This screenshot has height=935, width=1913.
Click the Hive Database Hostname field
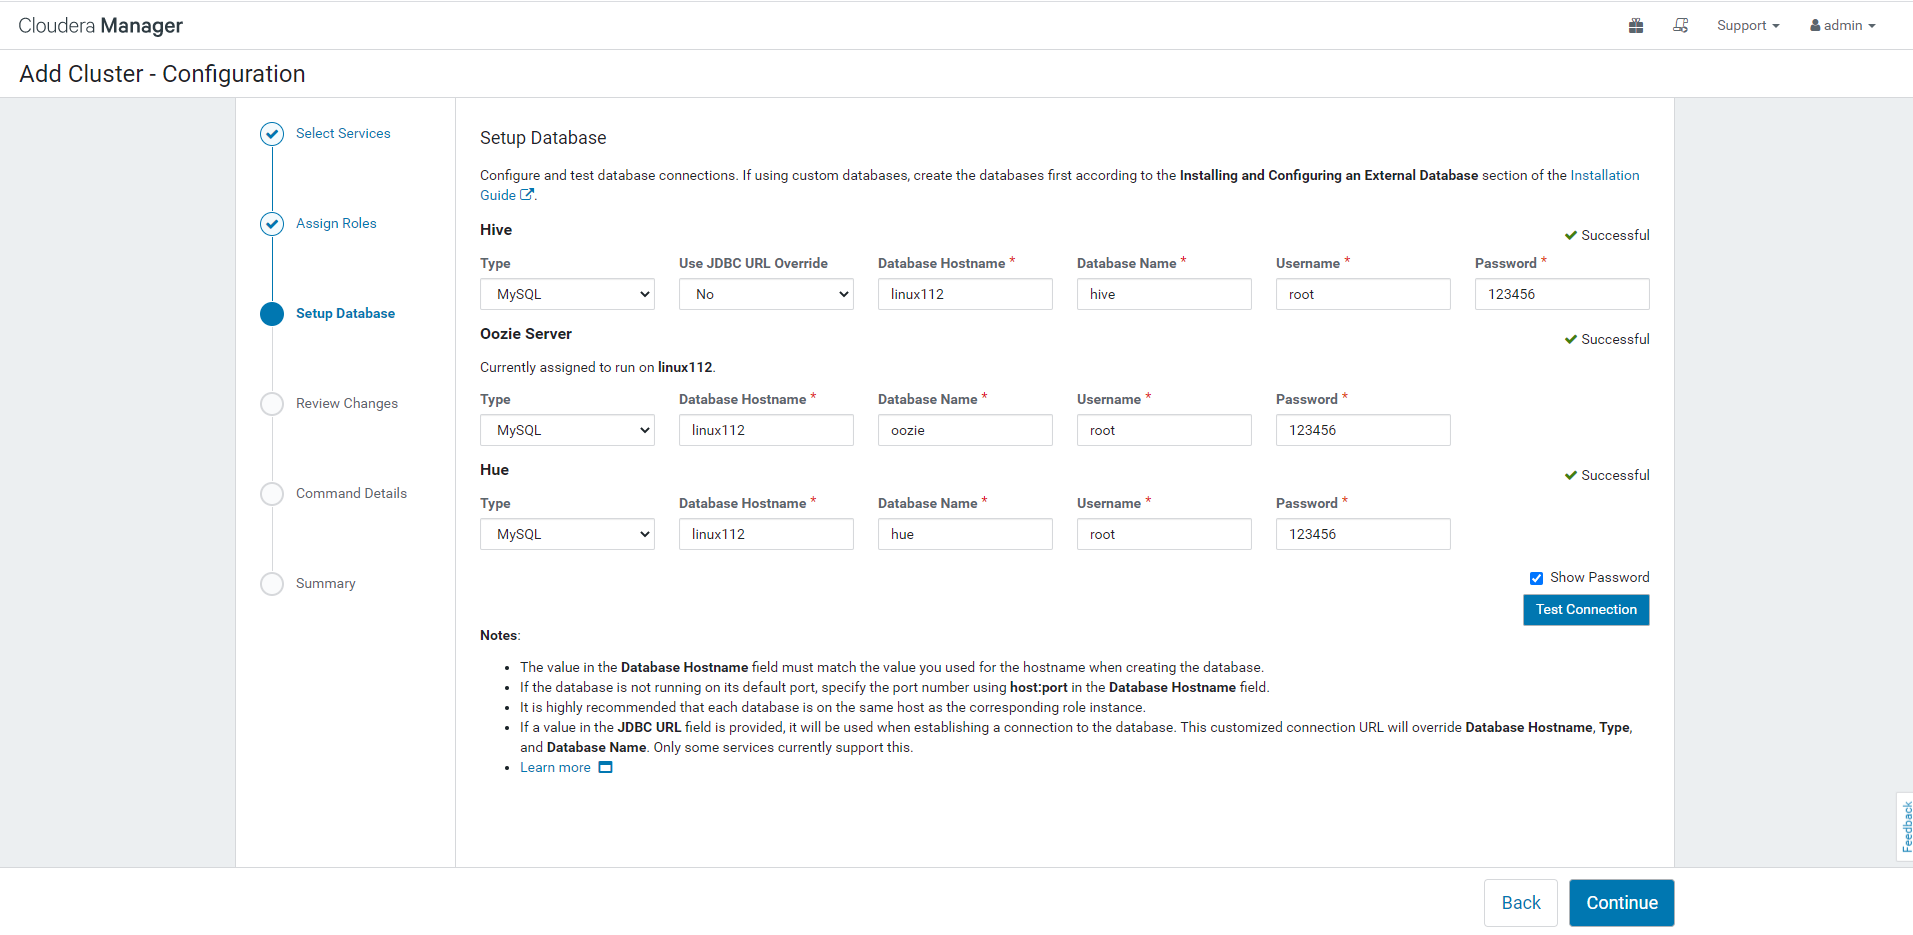pos(965,294)
